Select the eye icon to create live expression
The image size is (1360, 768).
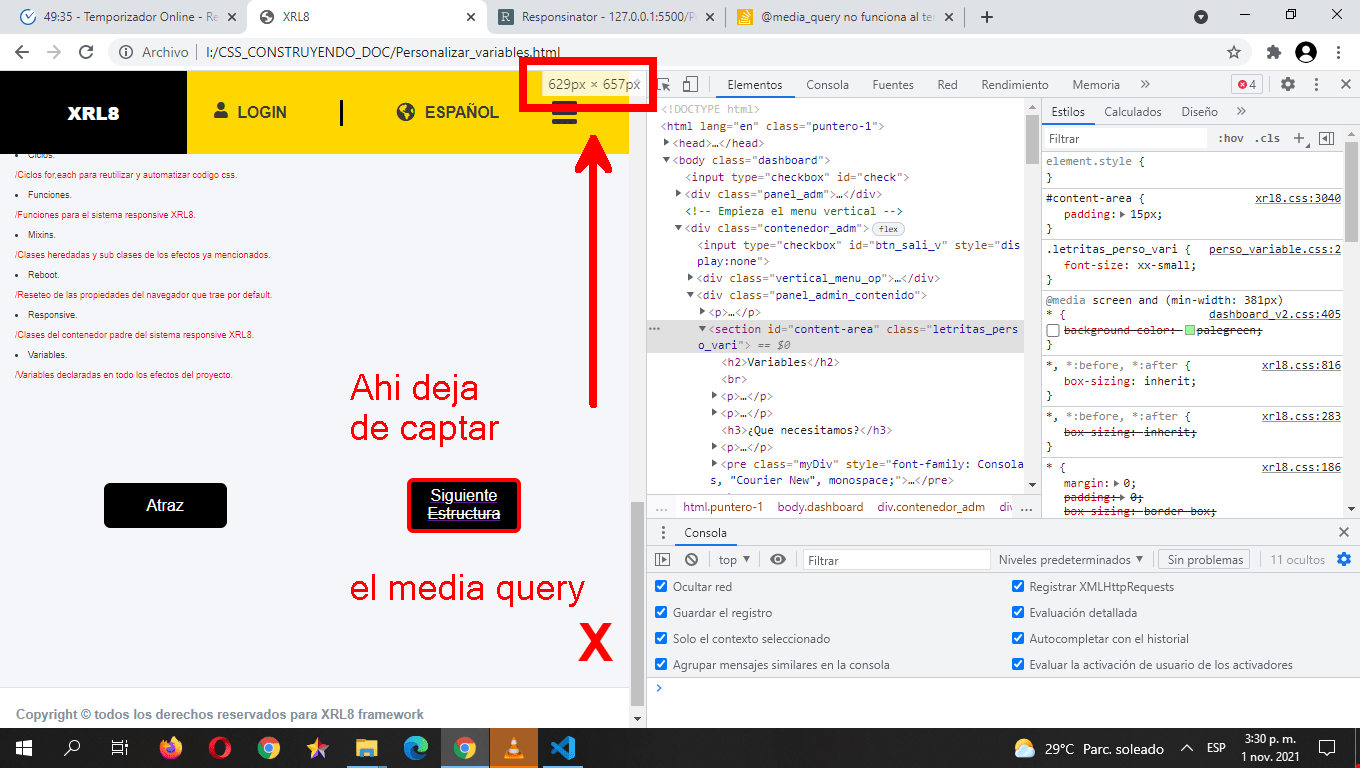[778, 559]
